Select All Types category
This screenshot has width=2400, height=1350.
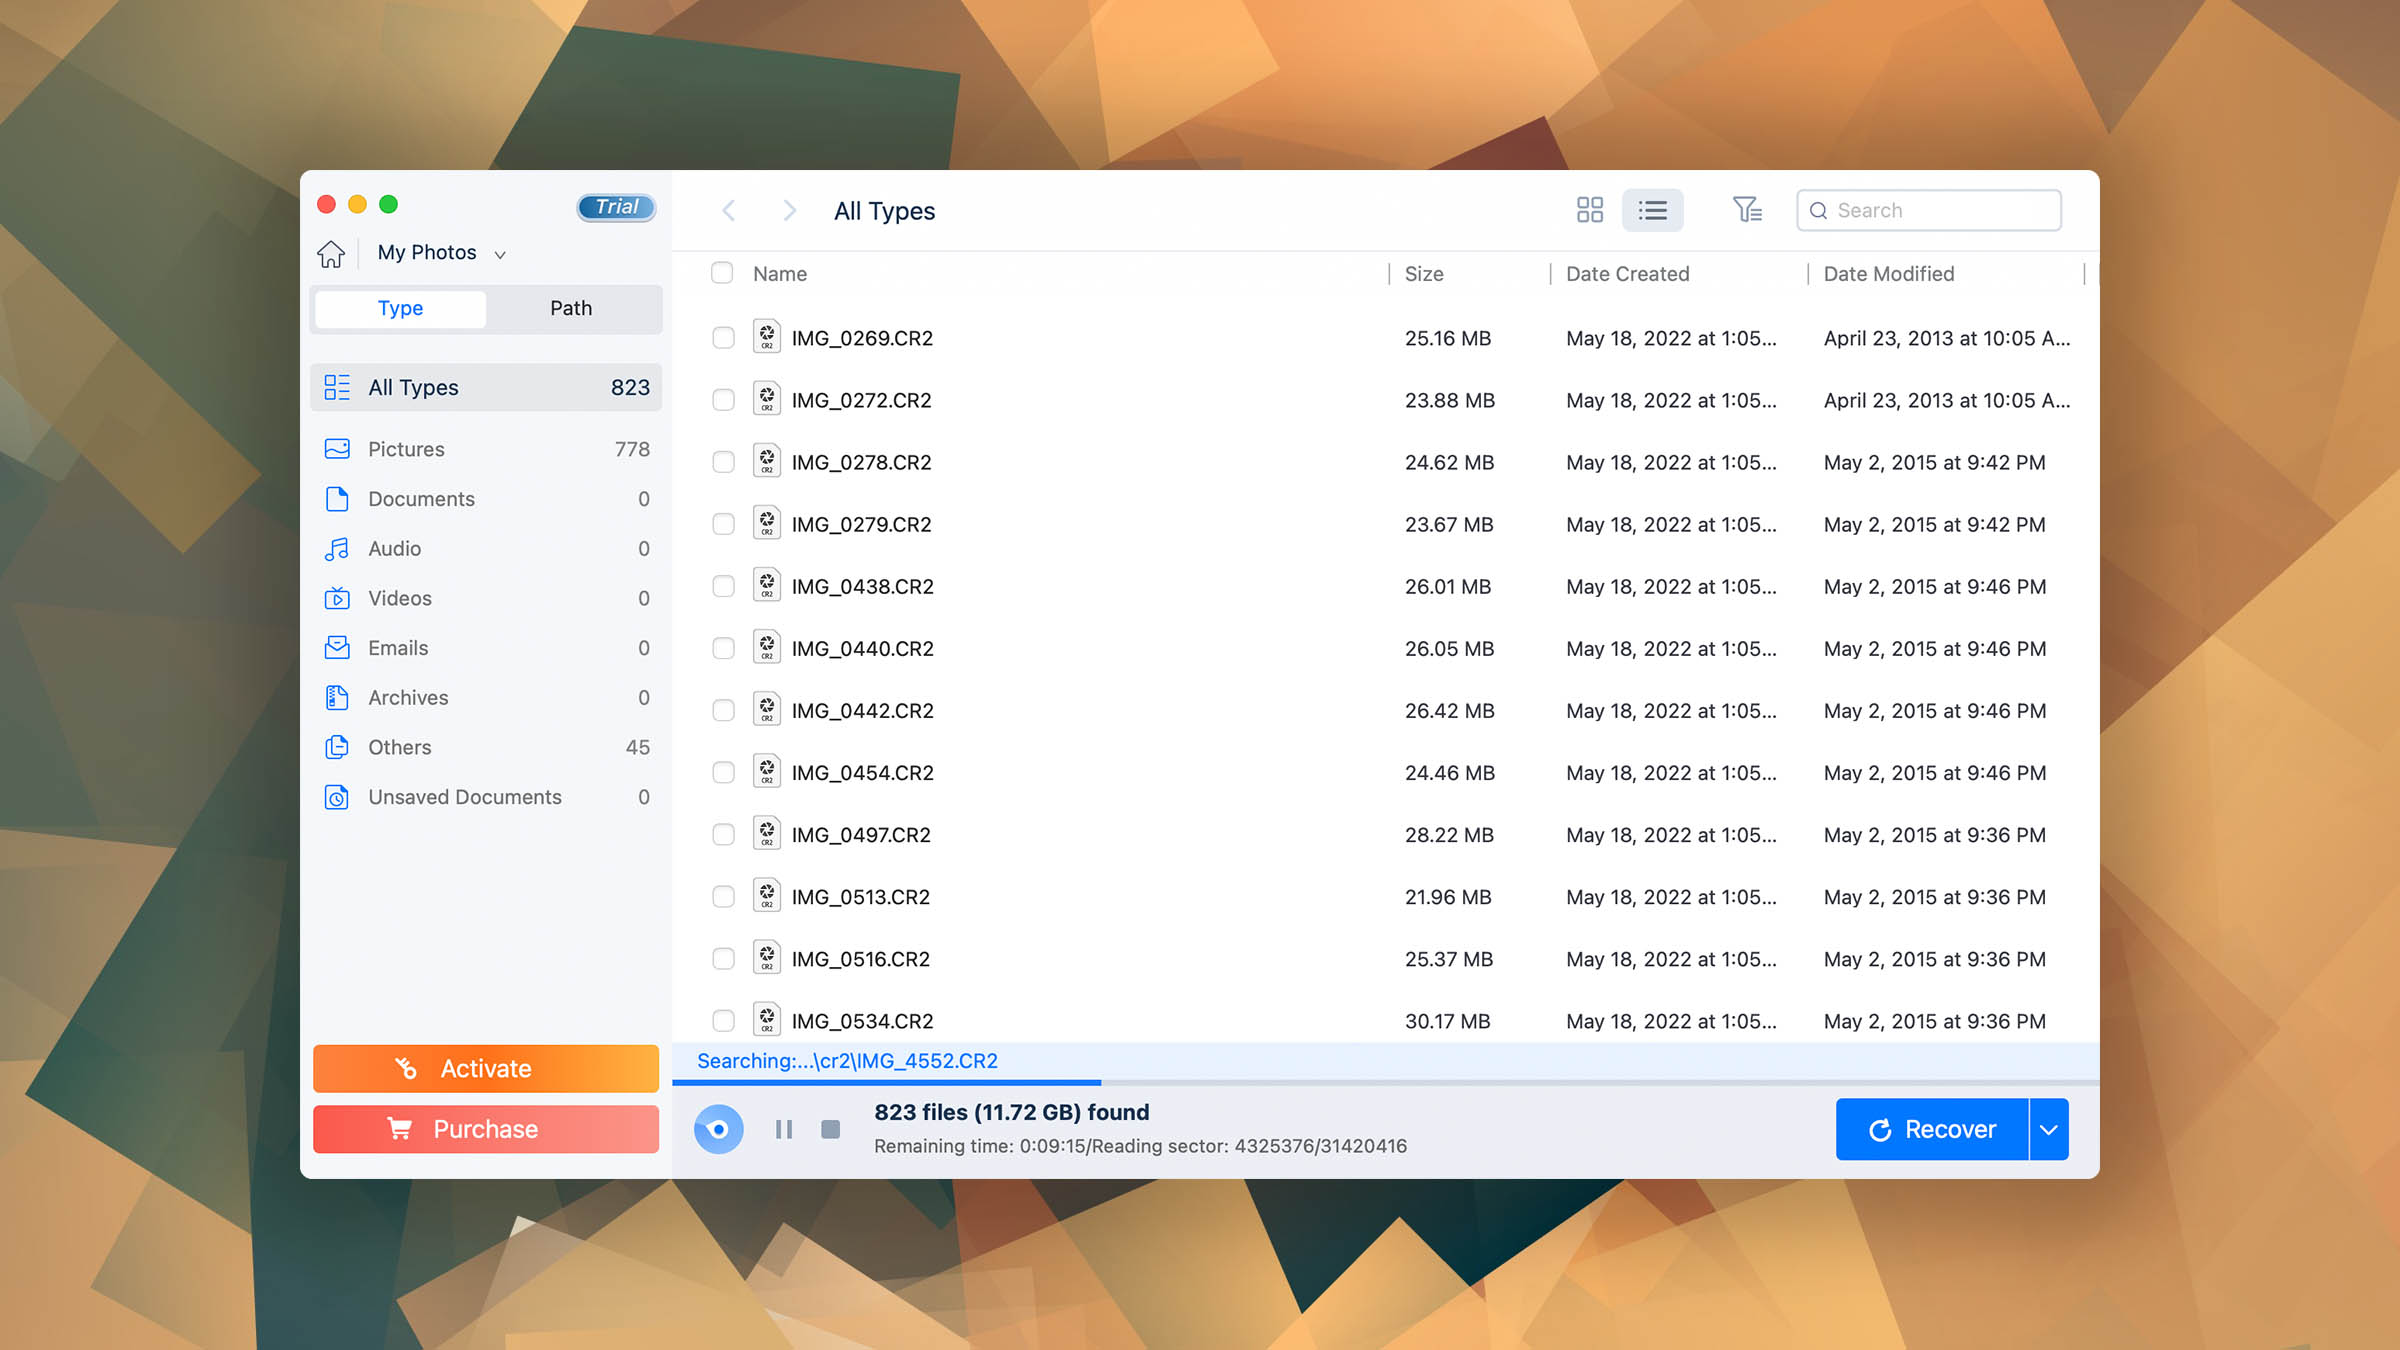[x=486, y=387]
